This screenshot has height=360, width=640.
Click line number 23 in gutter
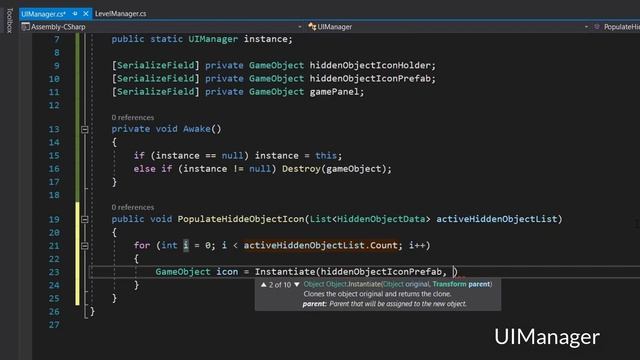(x=54, y=272)
